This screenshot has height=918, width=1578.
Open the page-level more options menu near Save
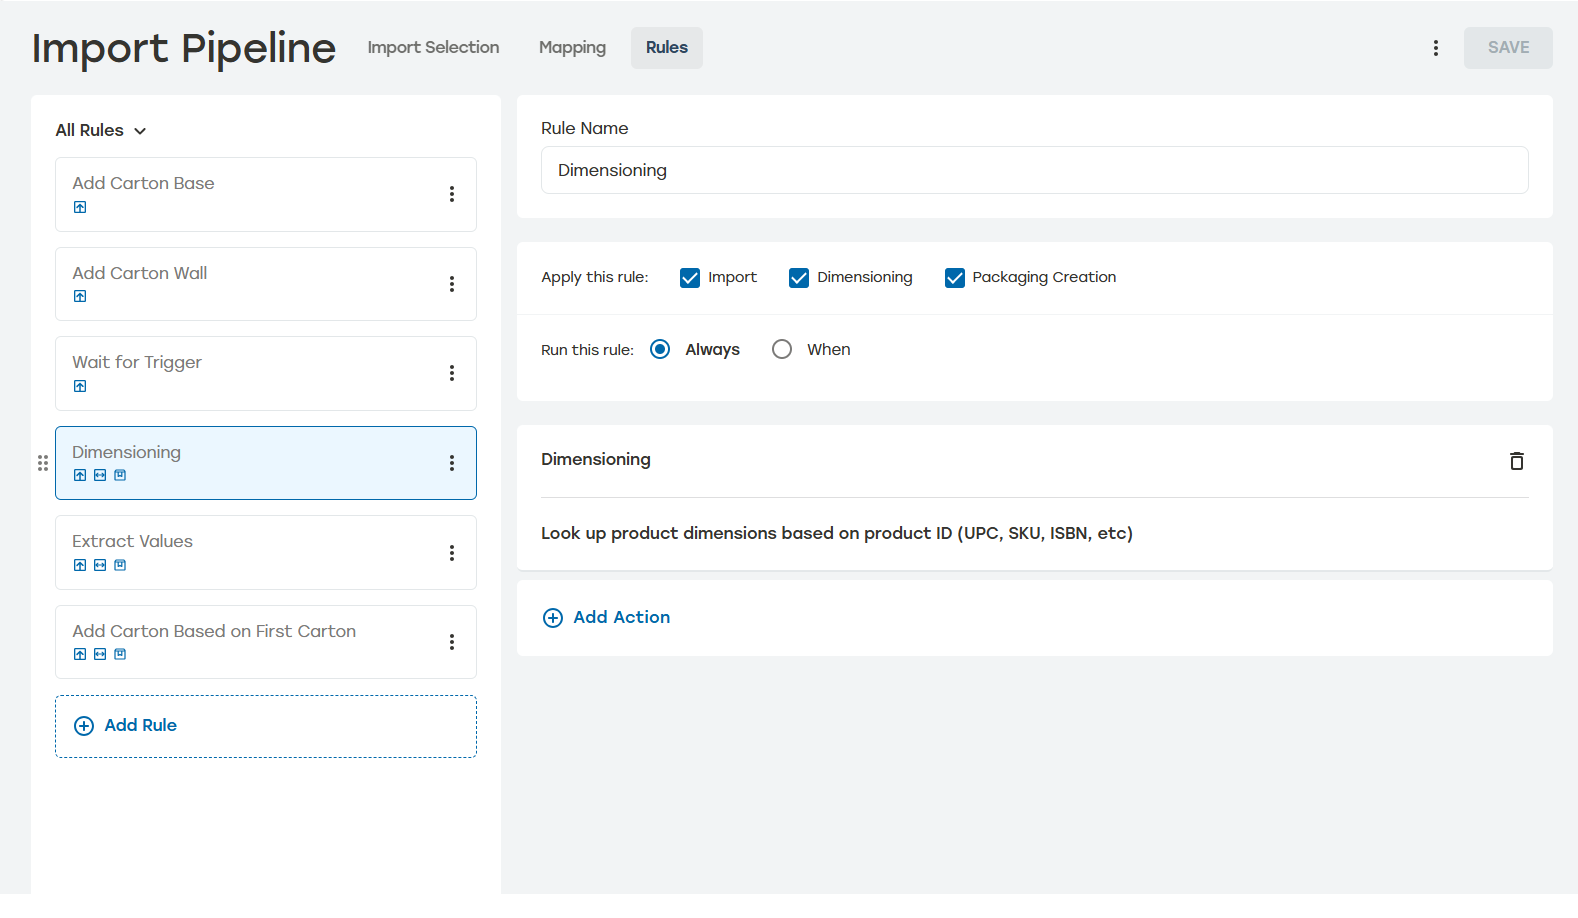(1436, 48)
